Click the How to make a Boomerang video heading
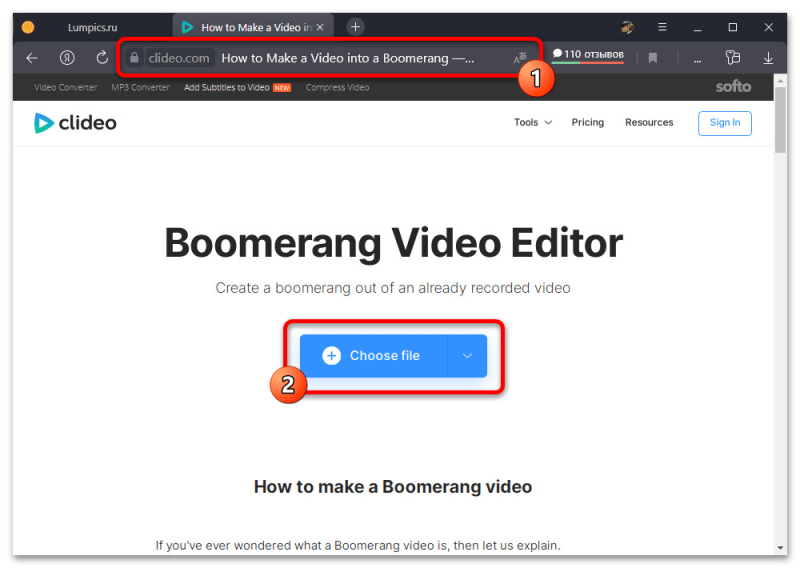The image size is (800, 568). [x=393, y=487]
